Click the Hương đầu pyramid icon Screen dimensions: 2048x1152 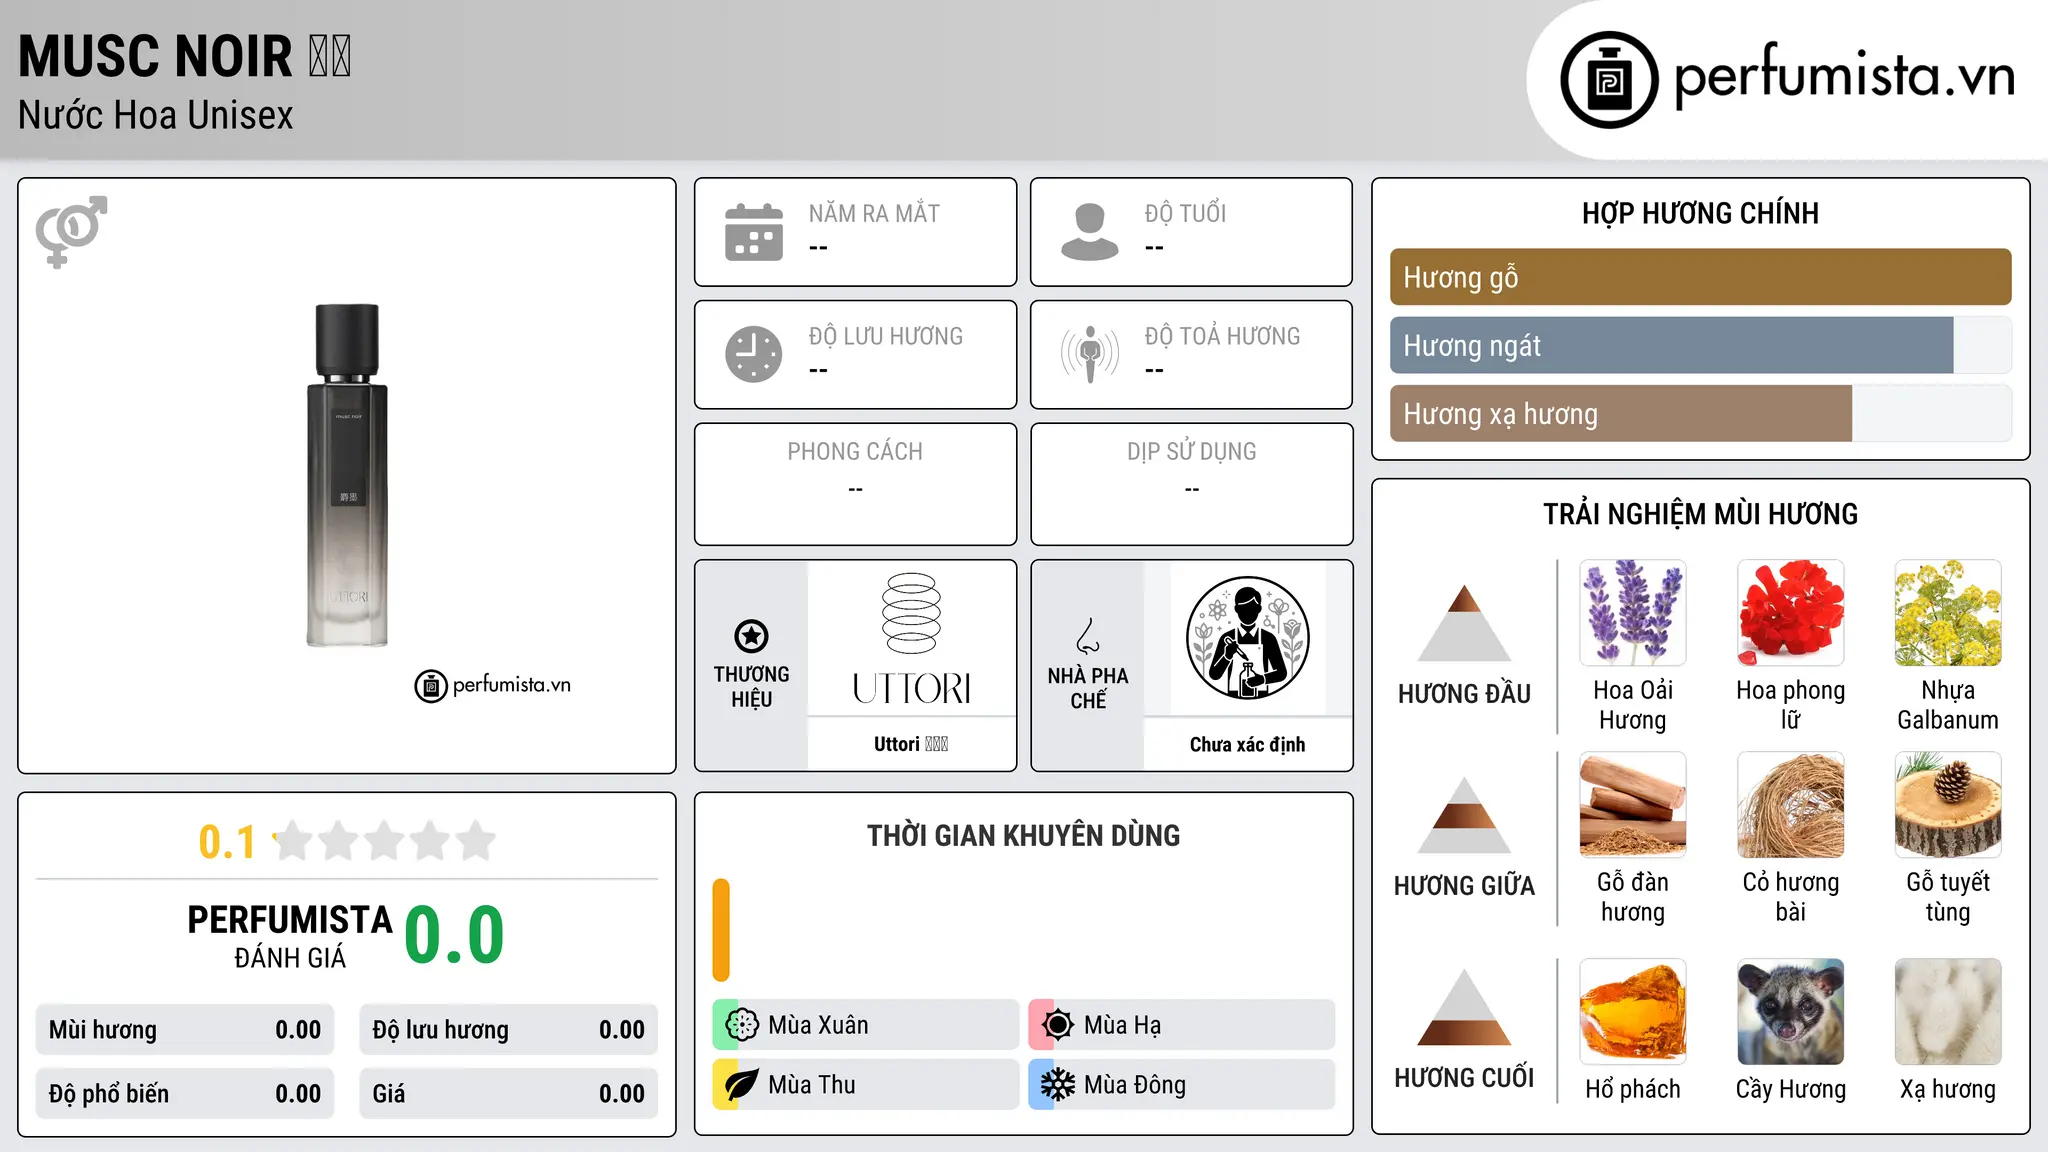tap(1464, 622)
